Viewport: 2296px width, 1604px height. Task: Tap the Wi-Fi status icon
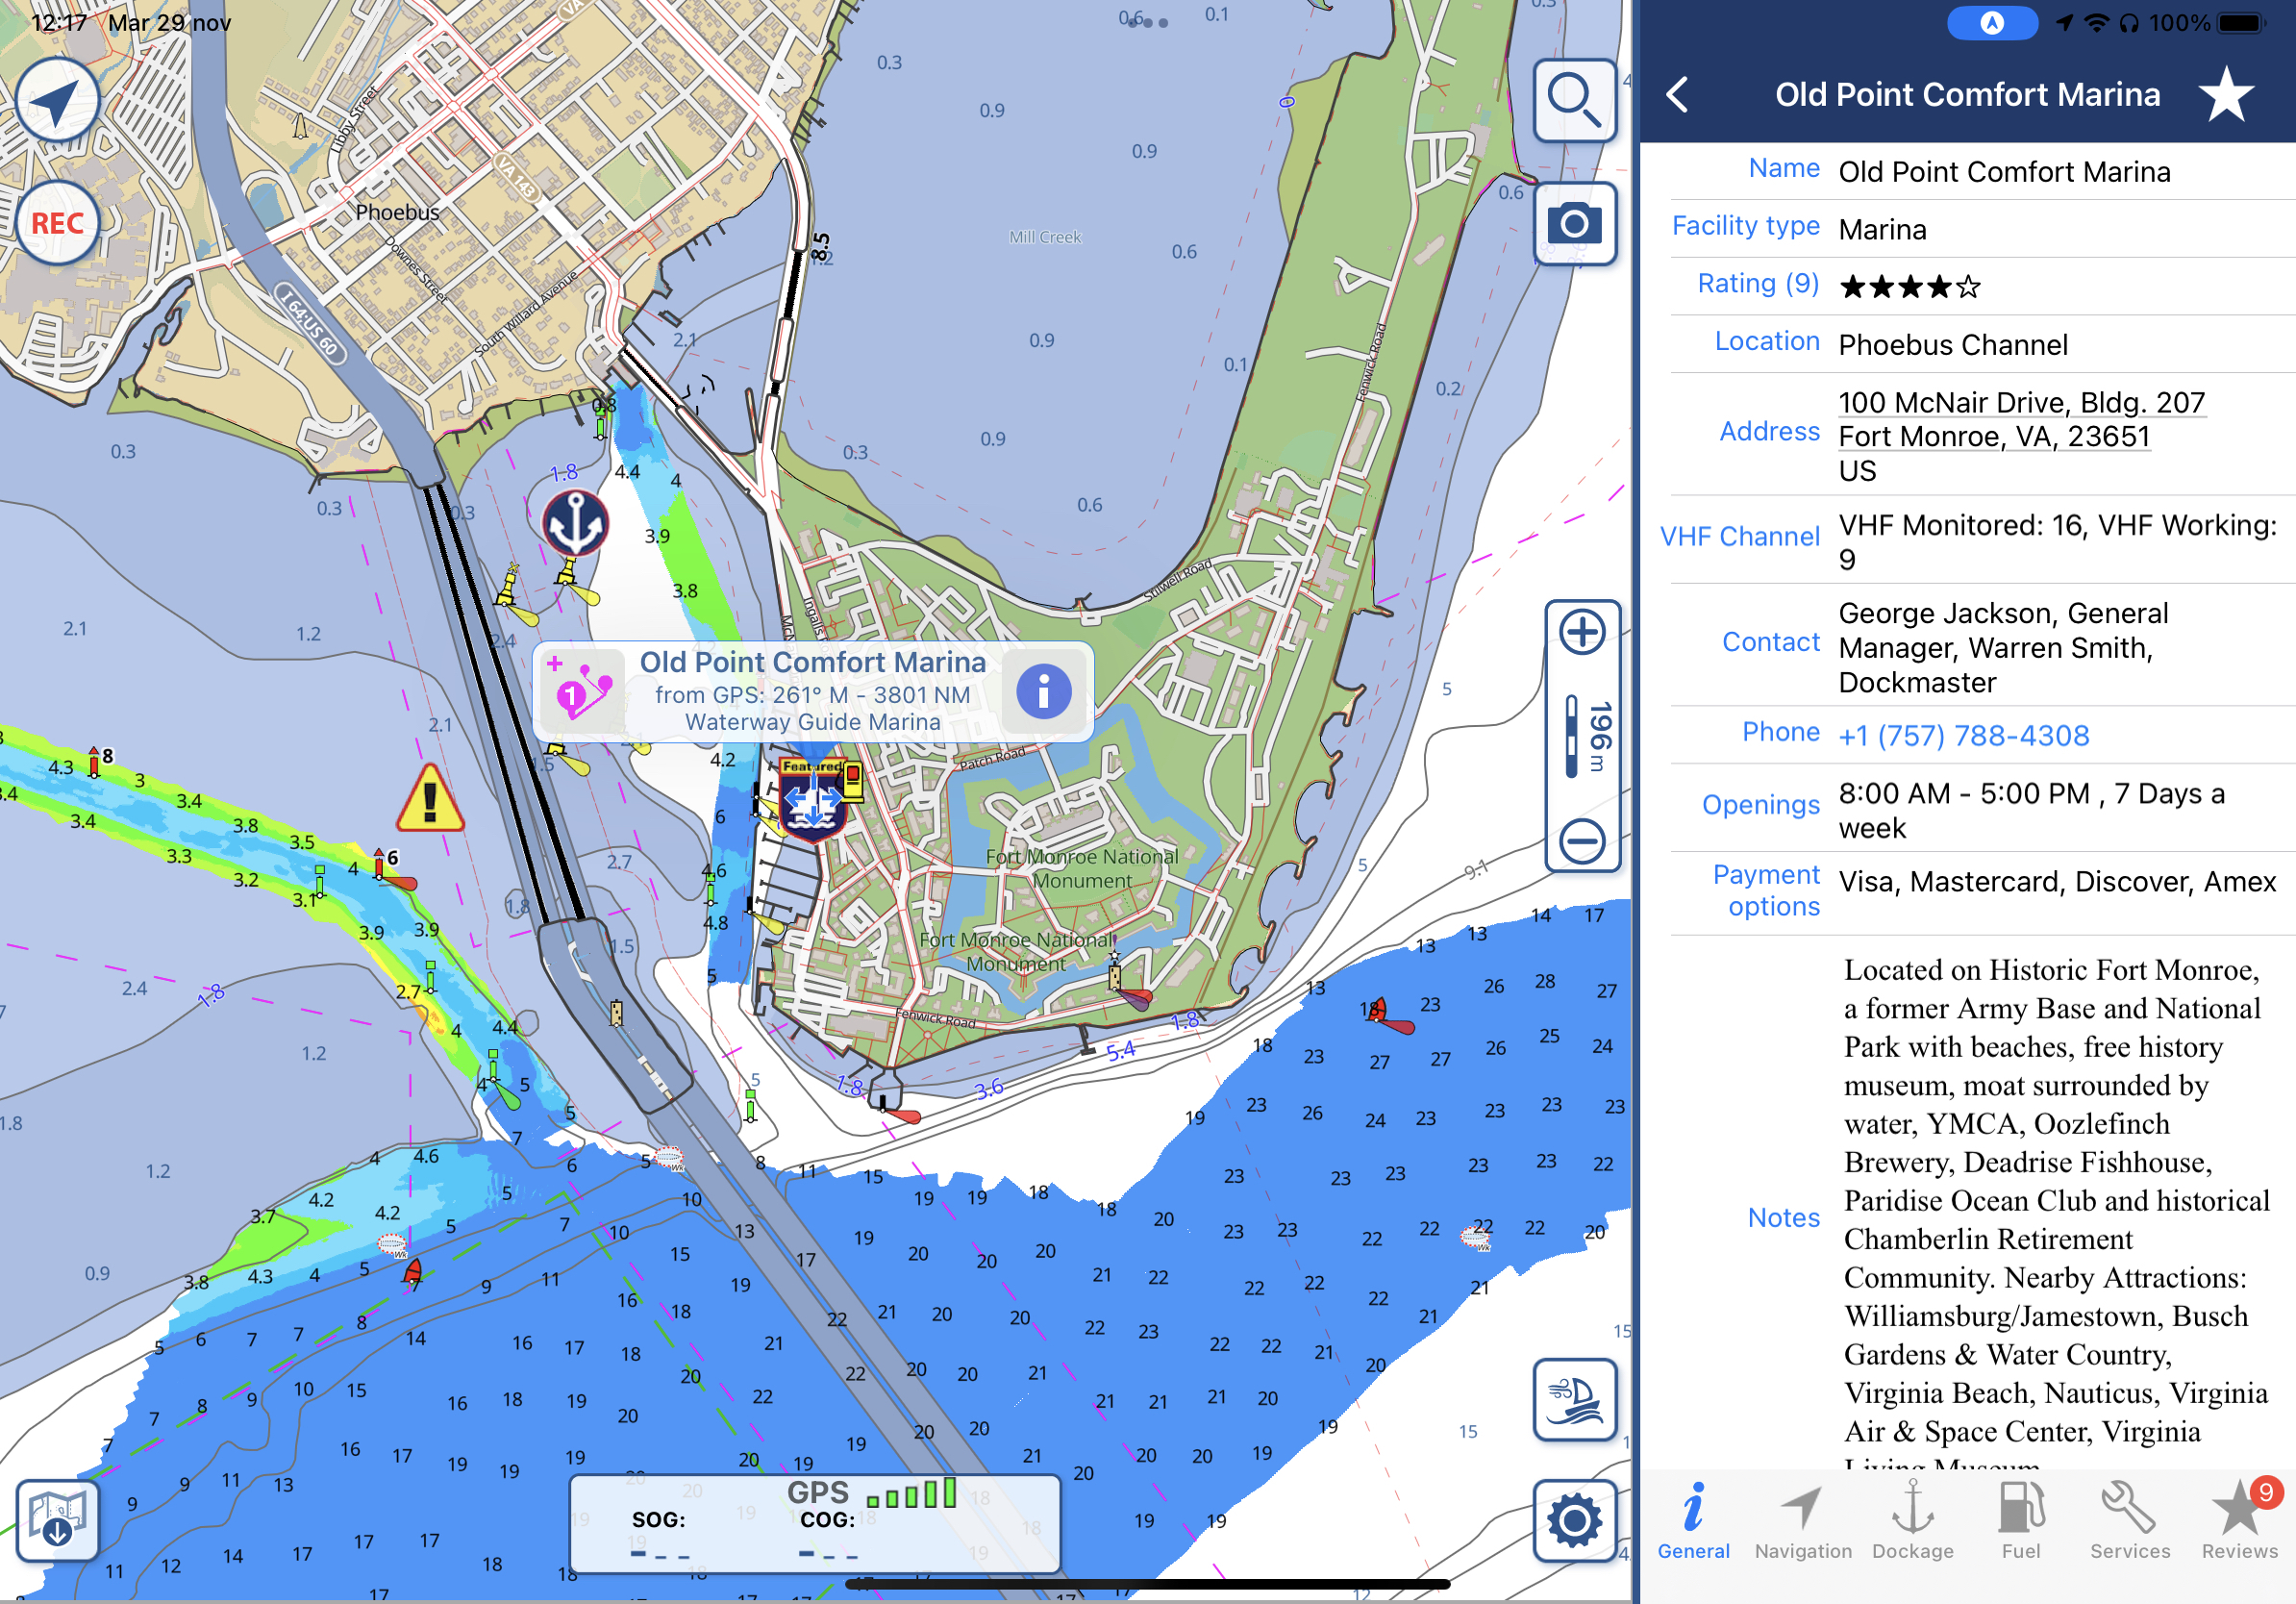tap(2096, 23)
